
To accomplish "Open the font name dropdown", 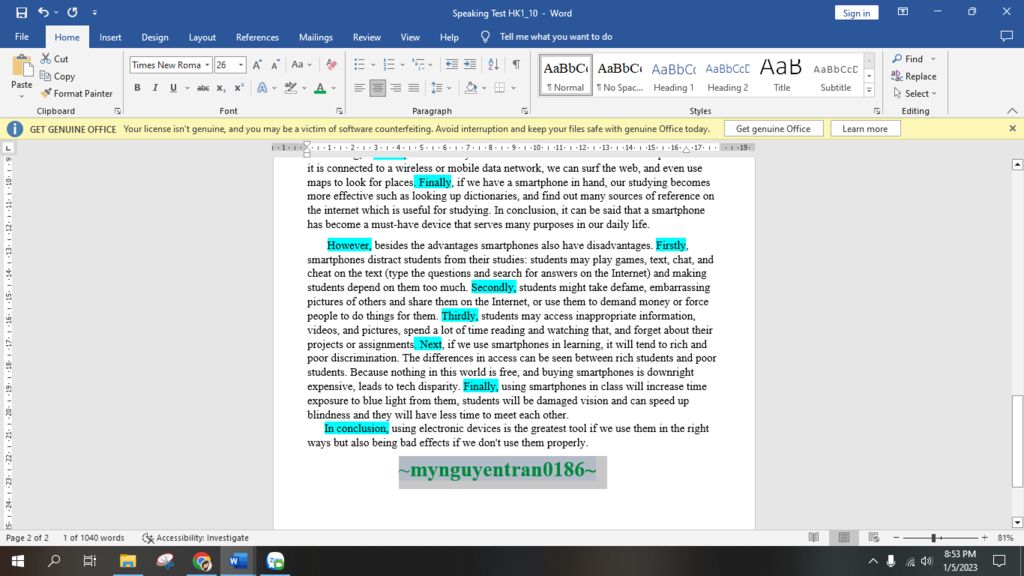I will (x=207, y=65).
